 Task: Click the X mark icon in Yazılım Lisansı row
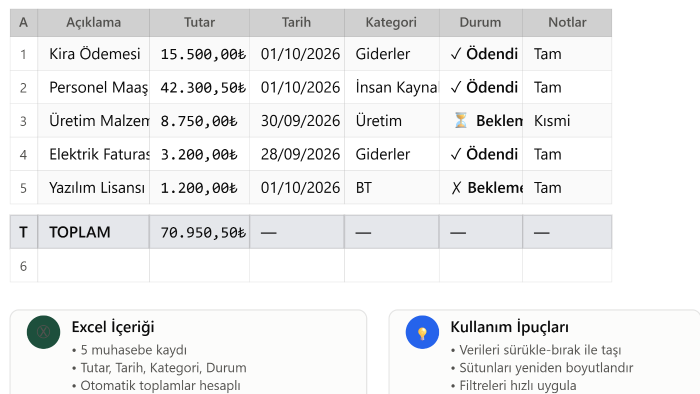(x=456, y=188)
